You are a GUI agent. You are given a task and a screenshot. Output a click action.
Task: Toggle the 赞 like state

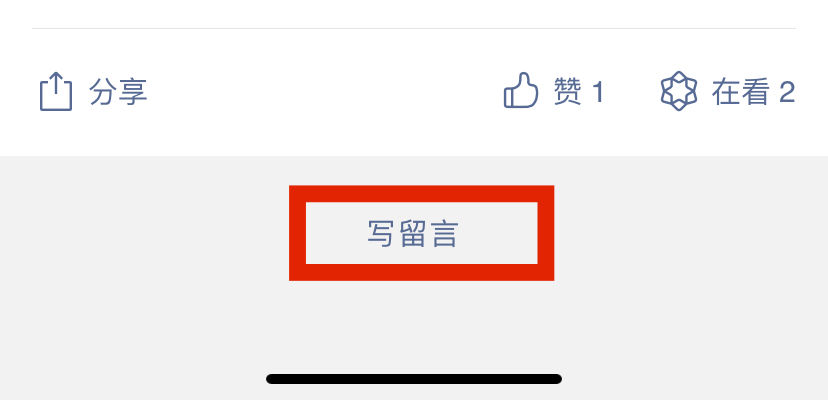tap(554, 91)
